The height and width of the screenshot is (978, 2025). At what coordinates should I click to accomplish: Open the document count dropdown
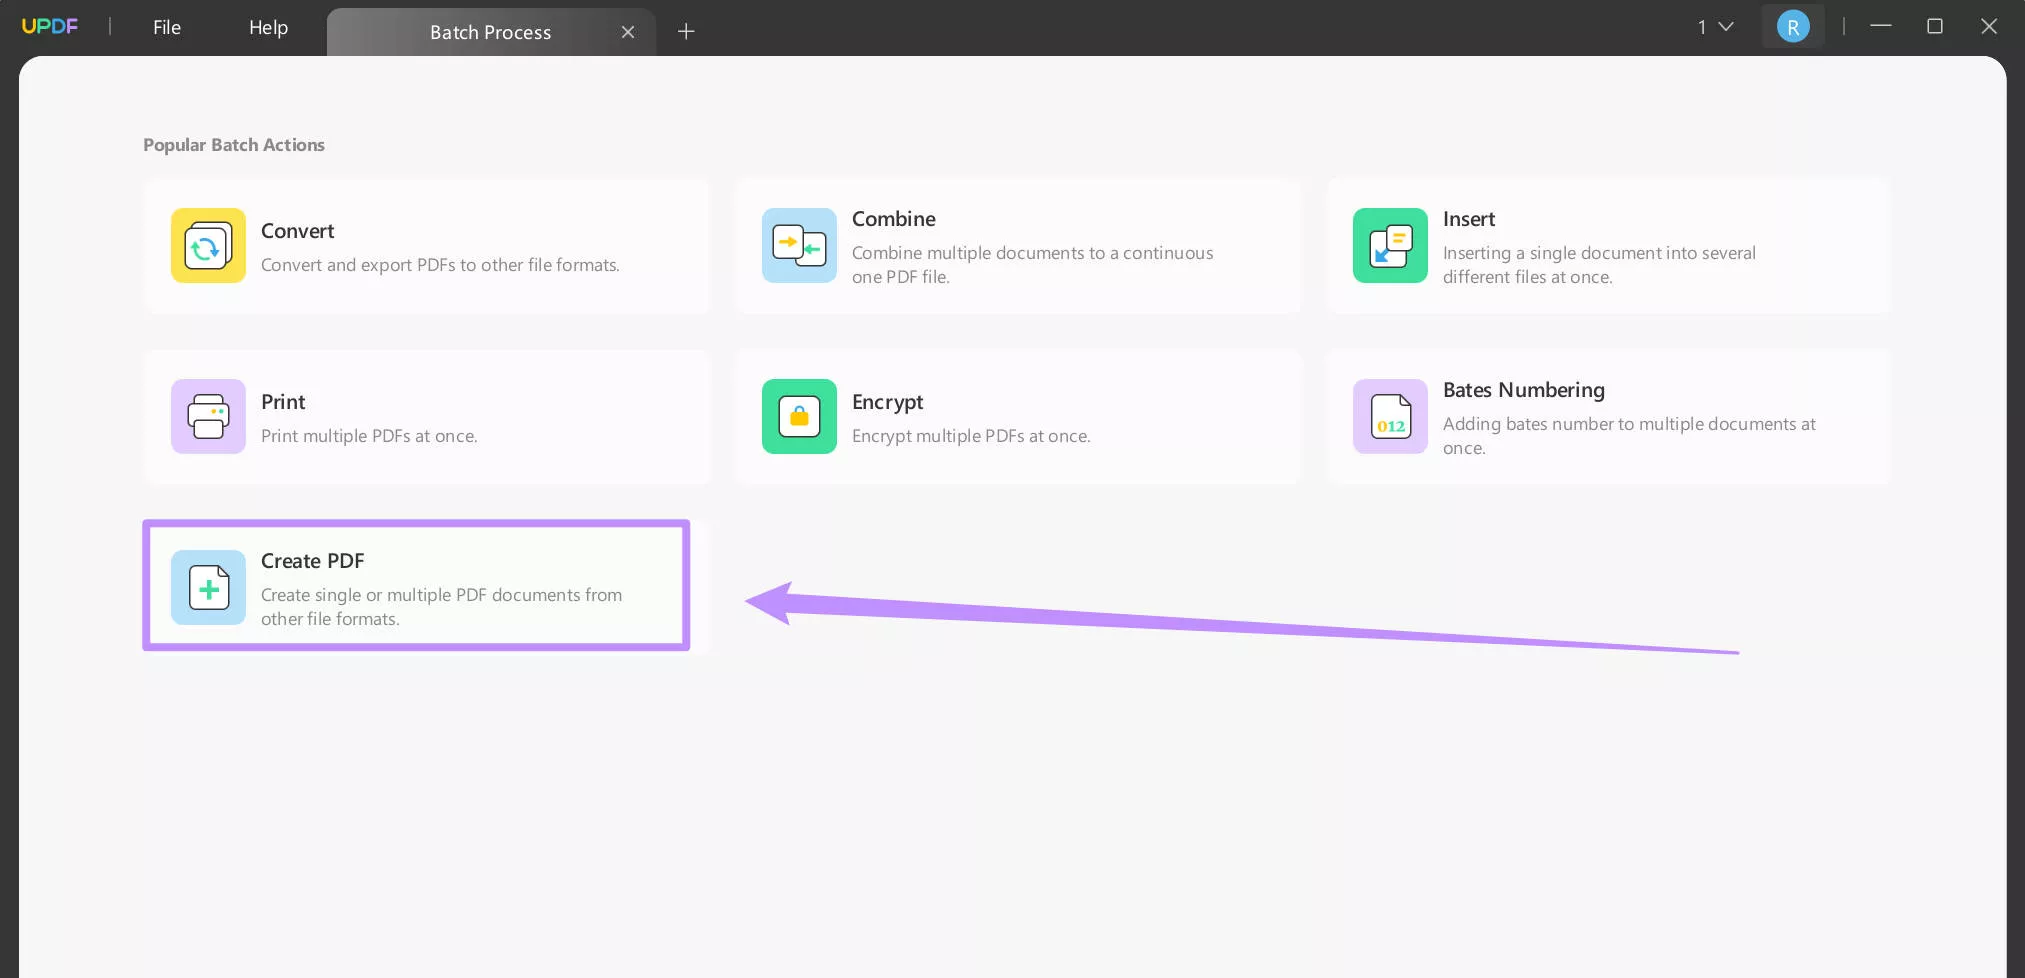pyautogui.click(x=1713, y=27)
